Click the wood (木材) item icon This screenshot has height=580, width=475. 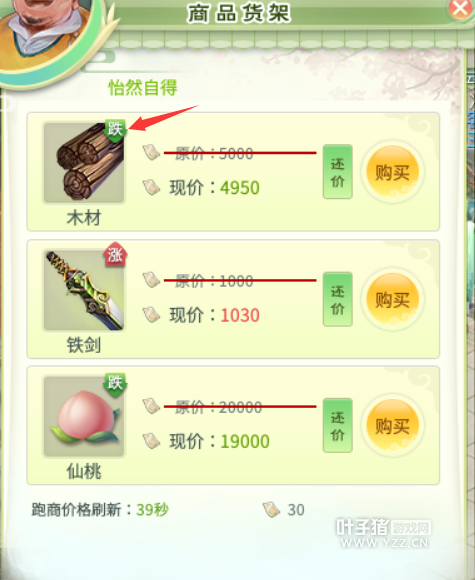click(84, 163)
